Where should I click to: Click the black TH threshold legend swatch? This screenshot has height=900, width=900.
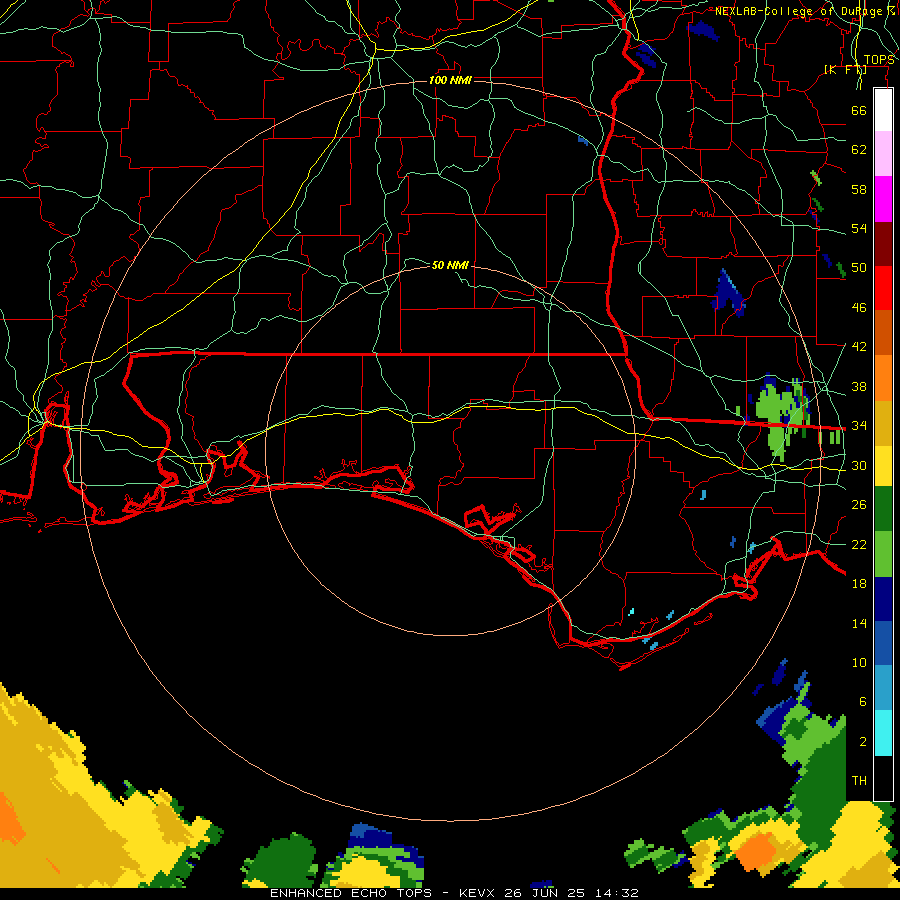tap(883, 778)
